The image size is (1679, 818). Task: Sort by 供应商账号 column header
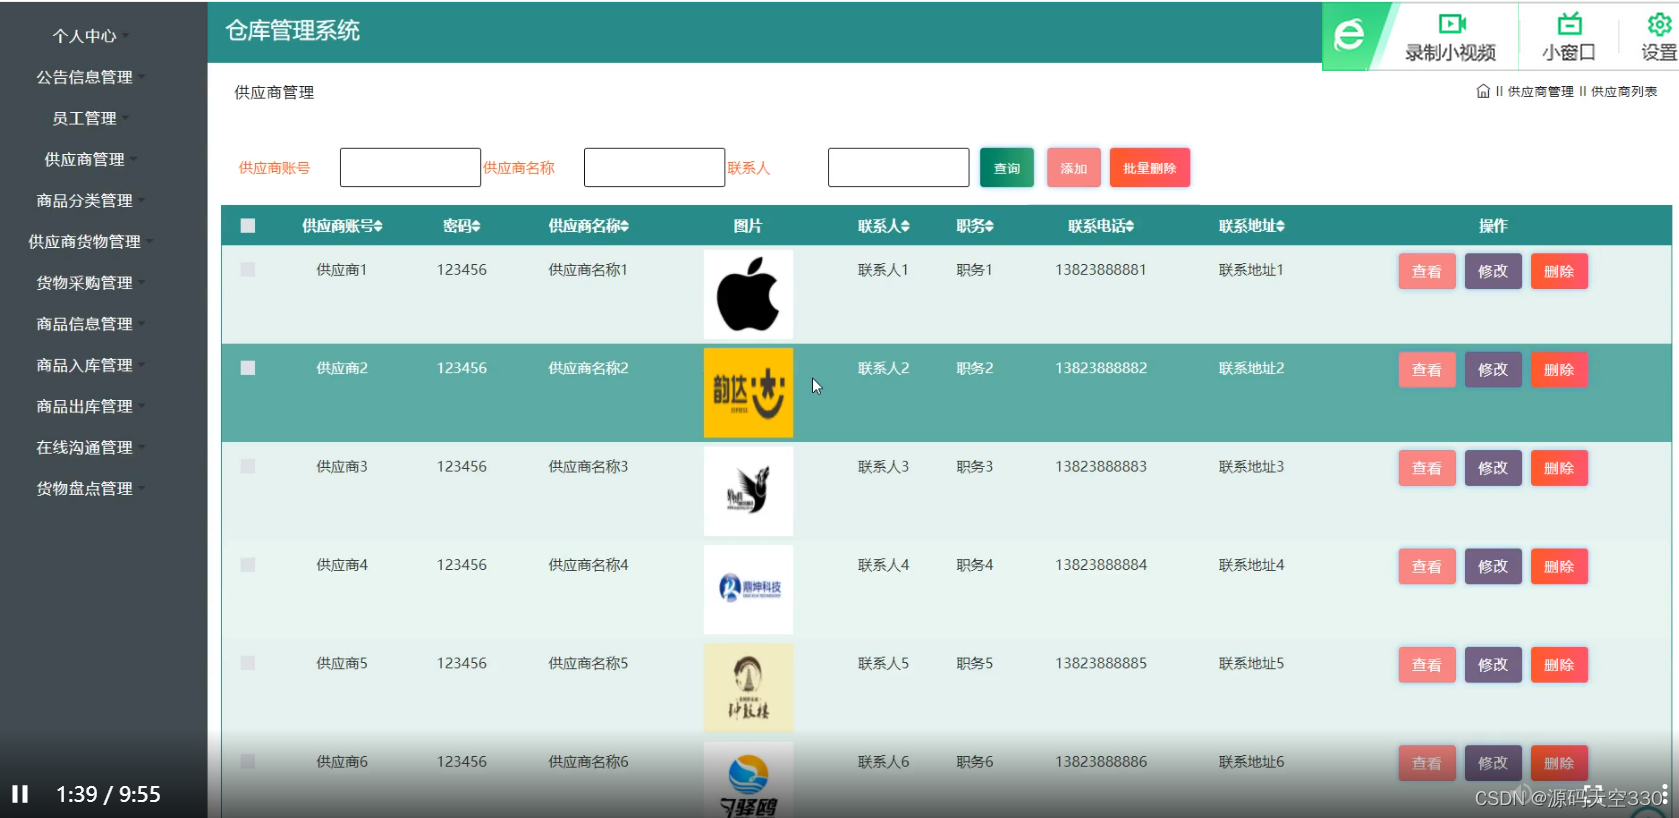coord(342,226)
